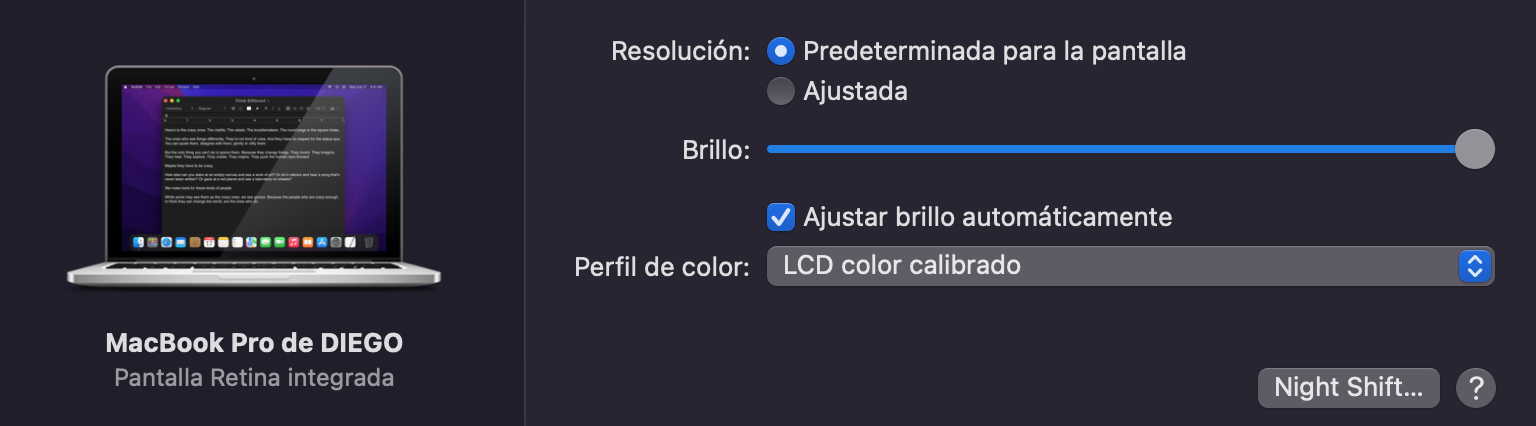Click the Resolución label
This screenshot has width=1536, height=426.
(680, 51)
